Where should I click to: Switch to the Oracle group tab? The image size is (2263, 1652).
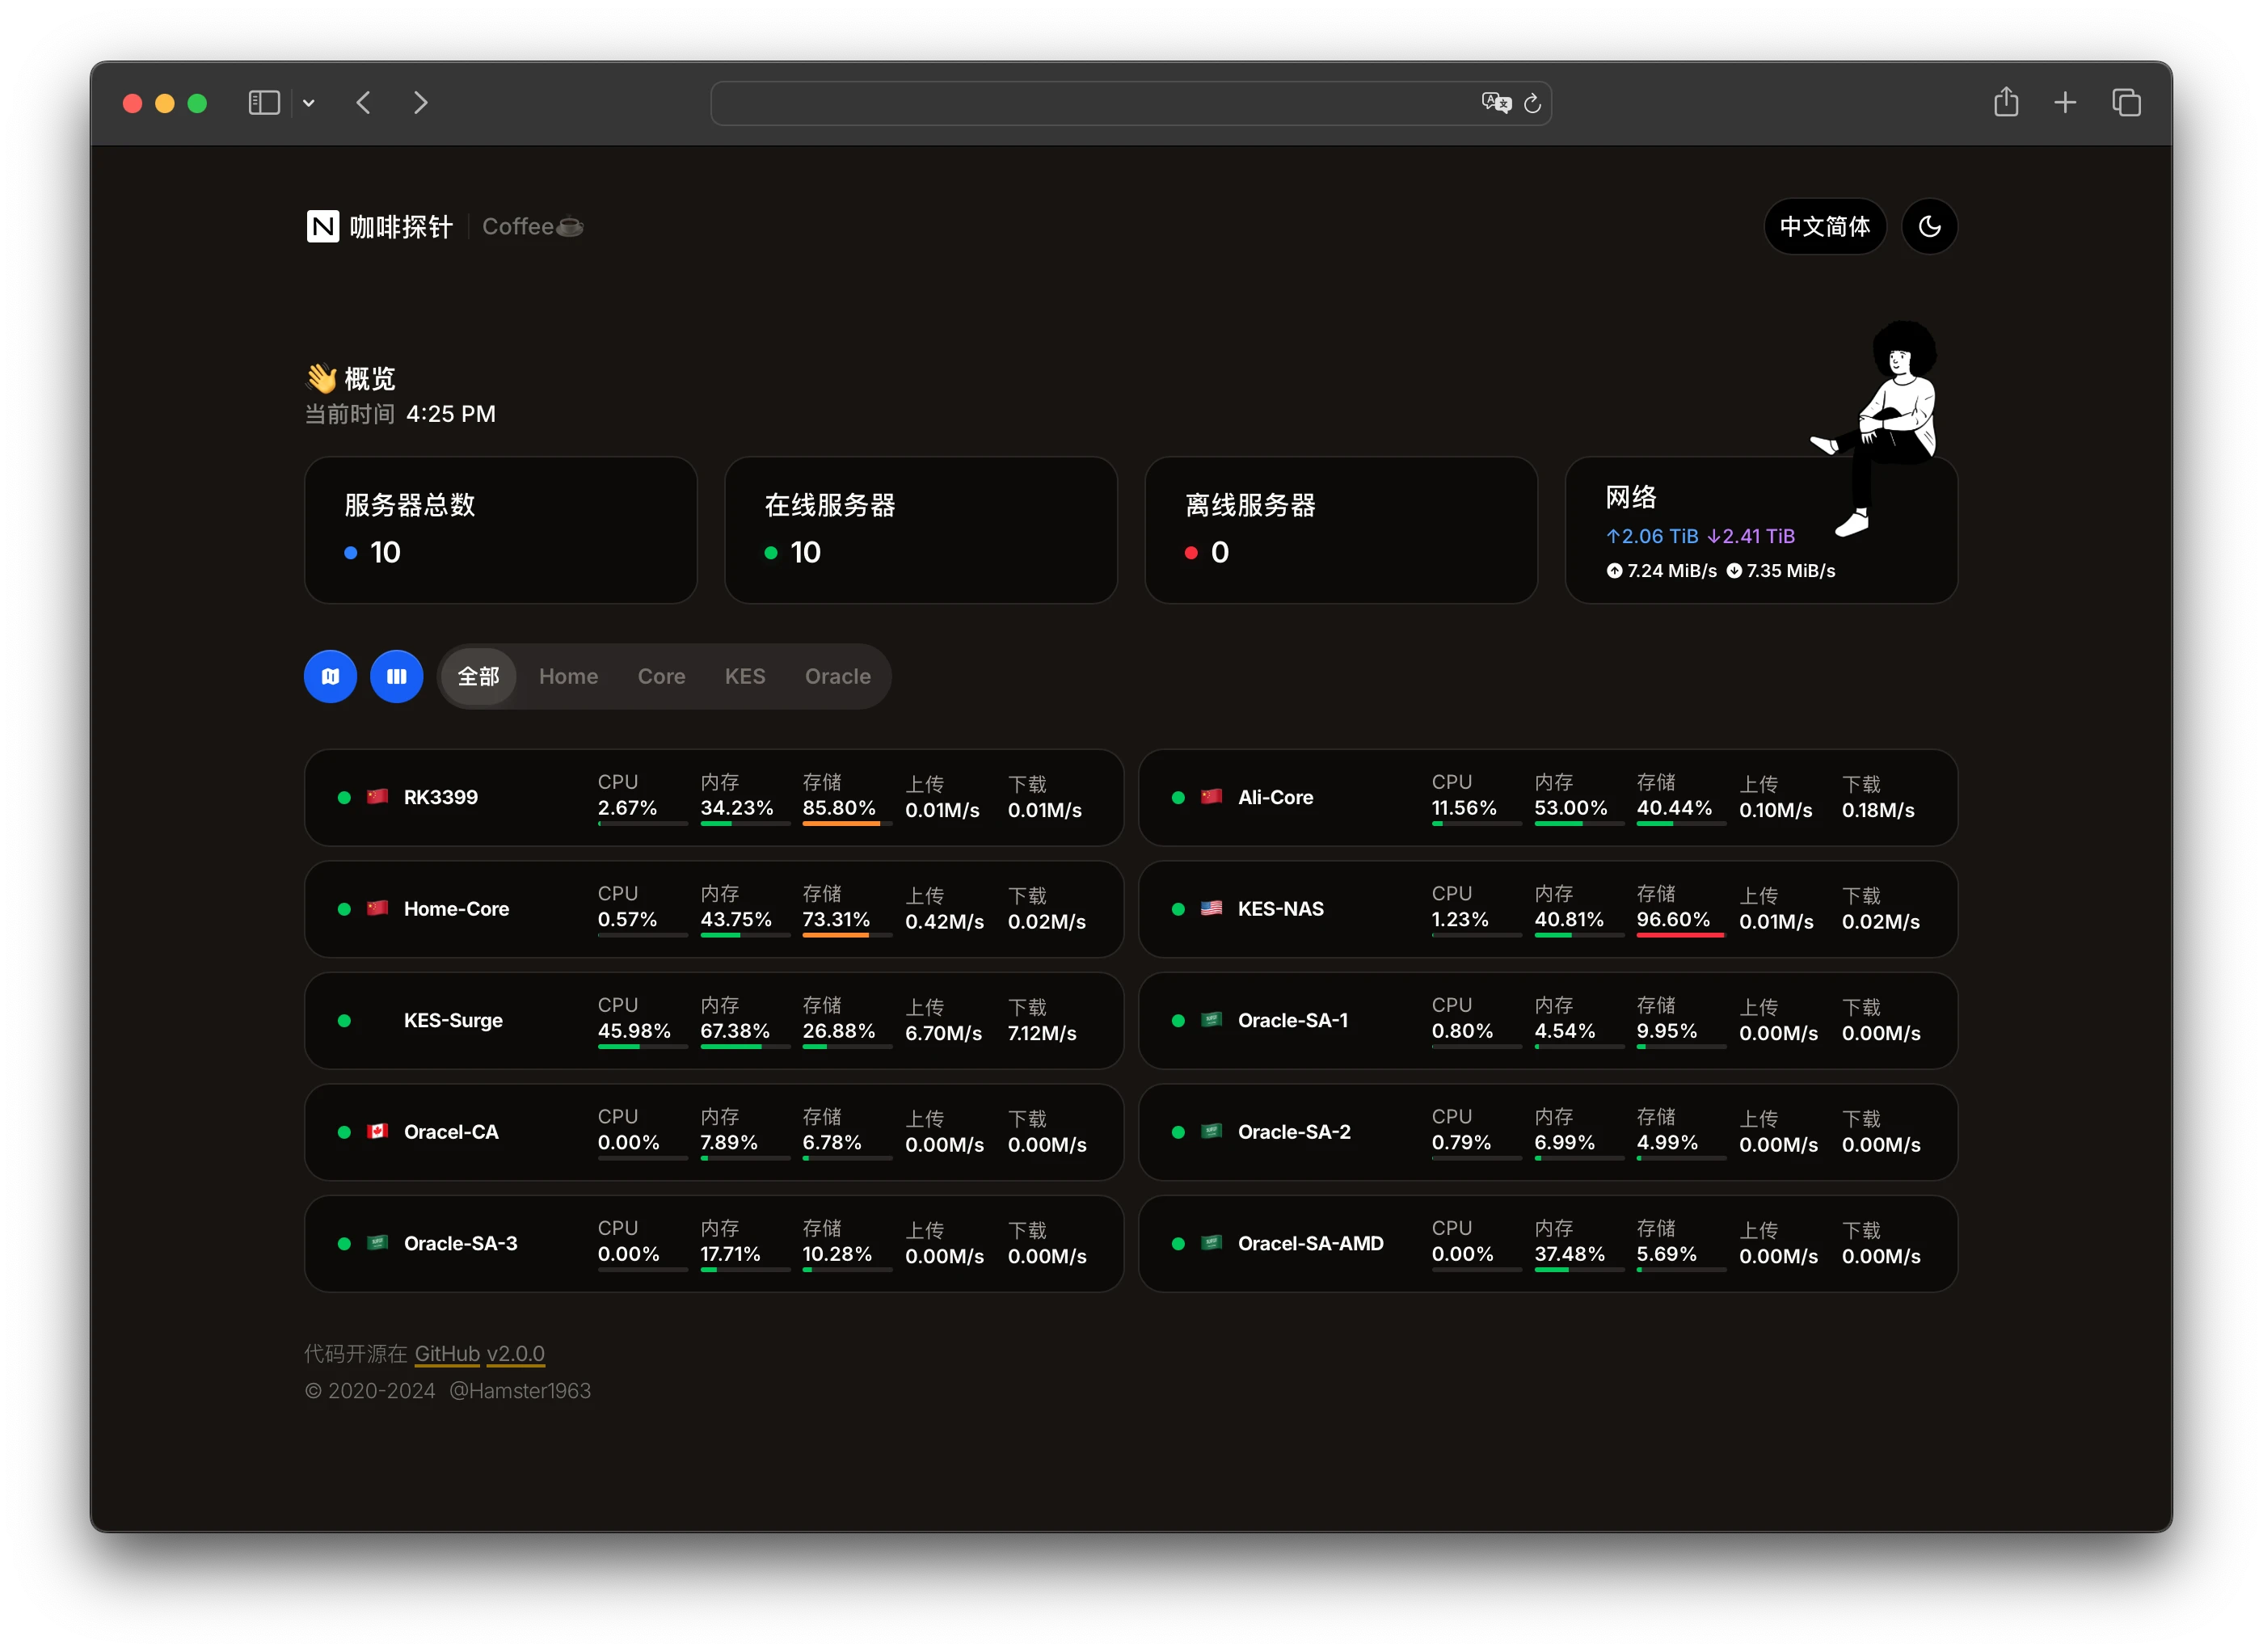tap(837, 677)
